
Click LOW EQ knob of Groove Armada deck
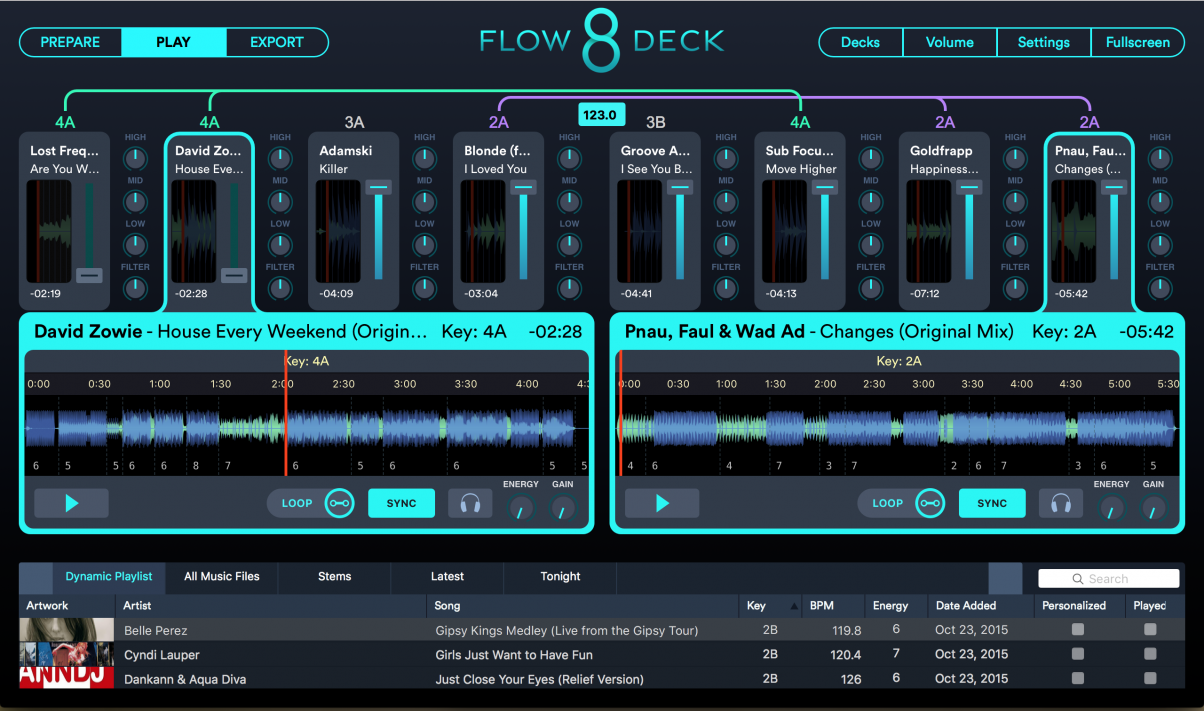click(726, 244)
